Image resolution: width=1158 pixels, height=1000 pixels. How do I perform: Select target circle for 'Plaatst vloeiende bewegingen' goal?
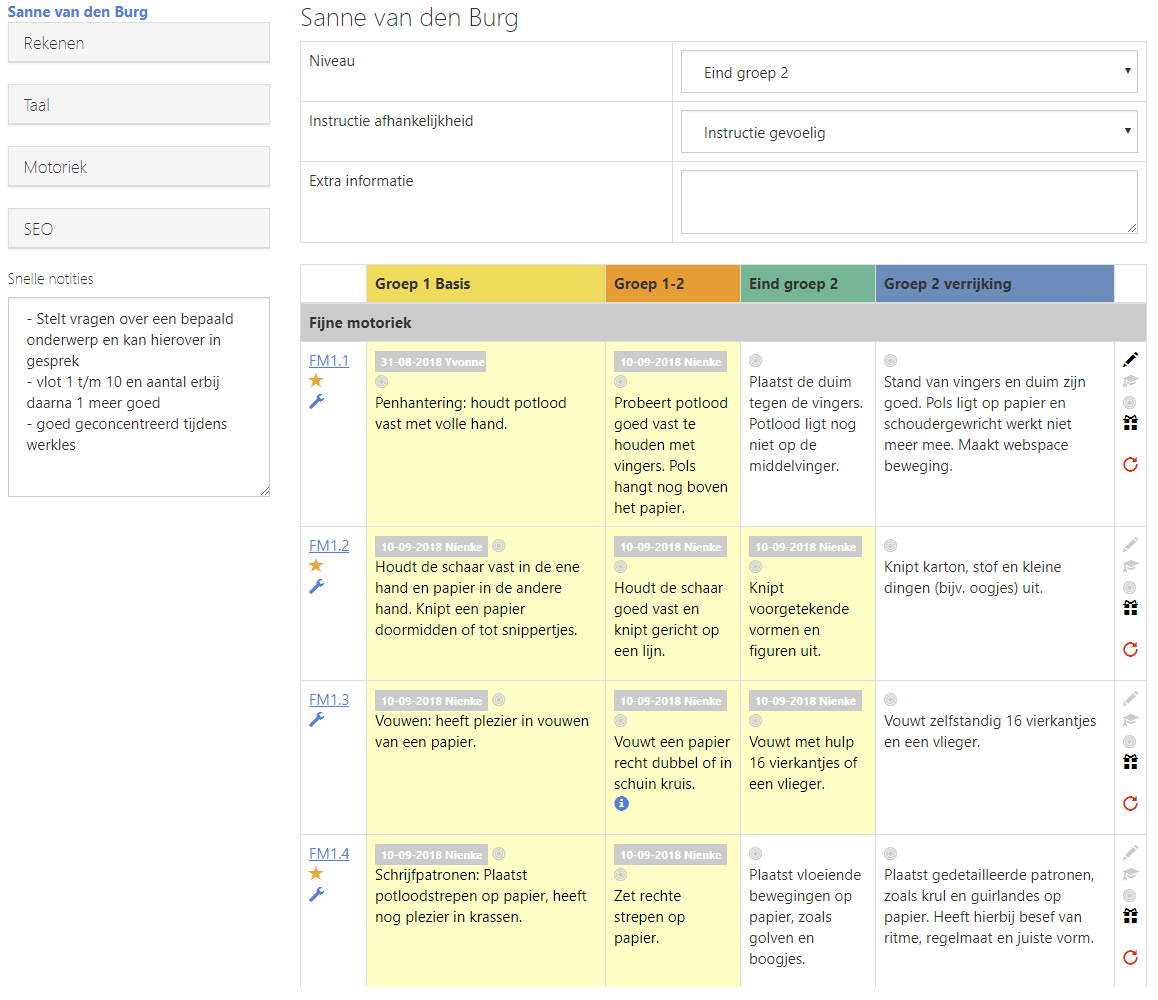755,854
